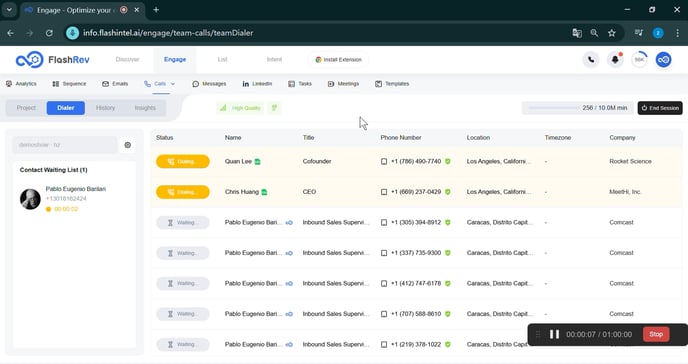Click the sheet icon beside Quan Lee

click(258, 161)
